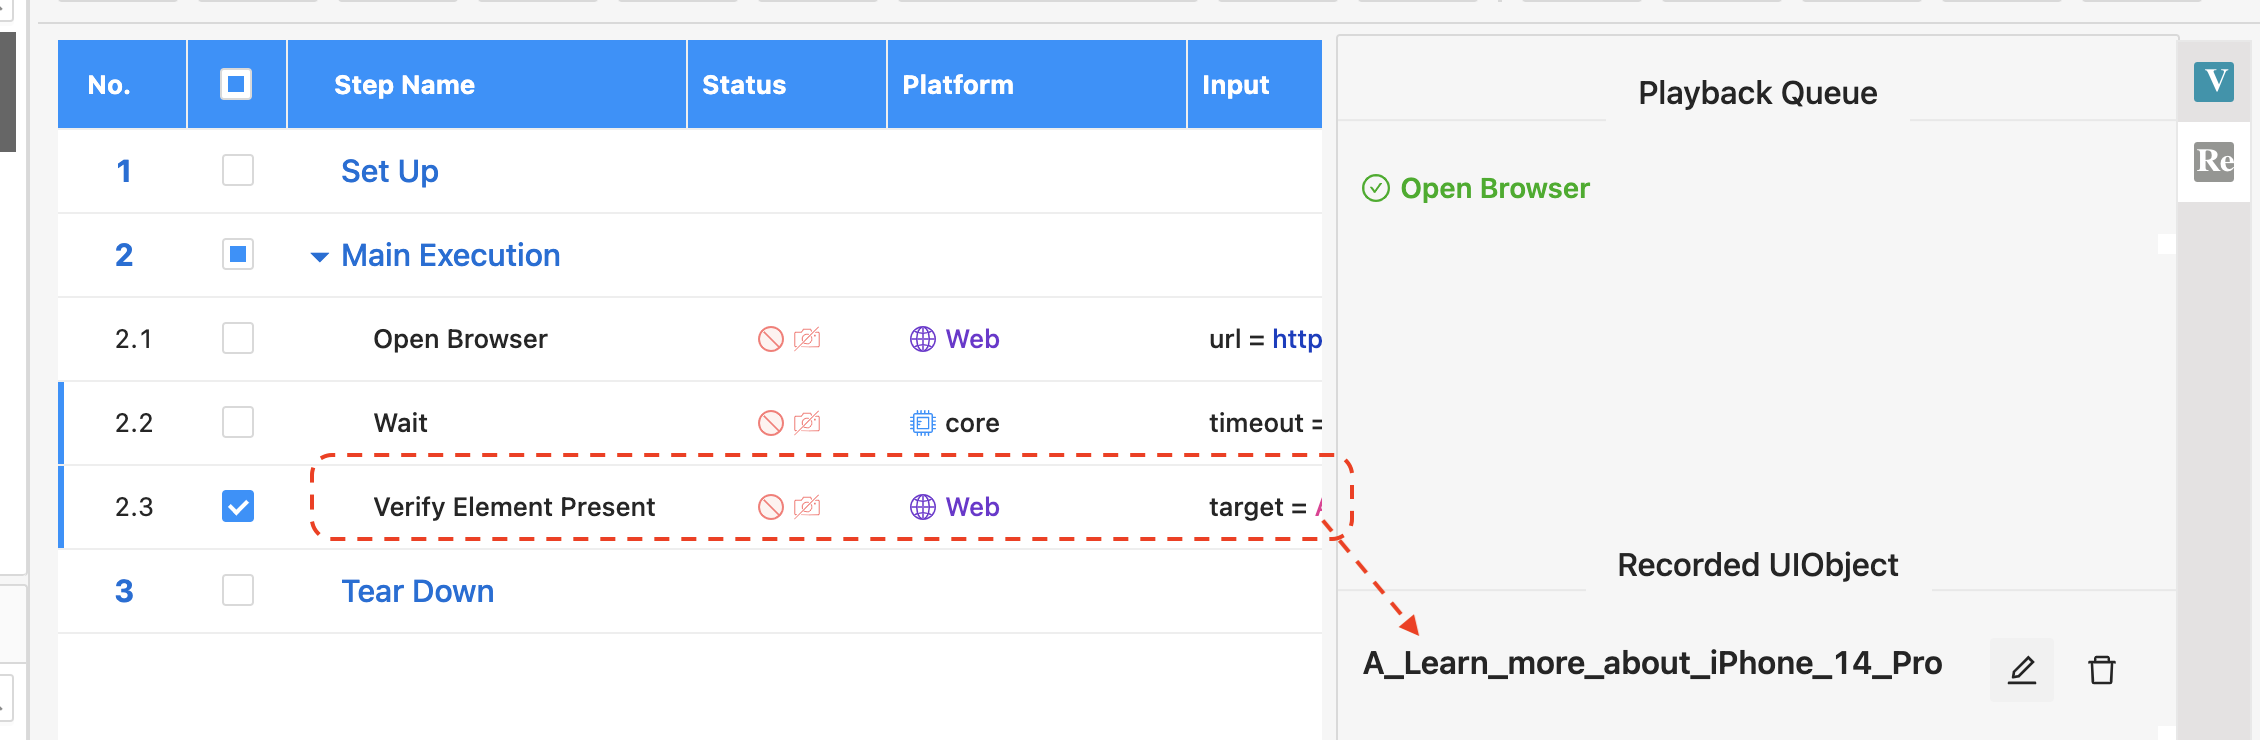
Task: Open the Tear Down section
Action: pyautogui.click(x=418, y=591)
